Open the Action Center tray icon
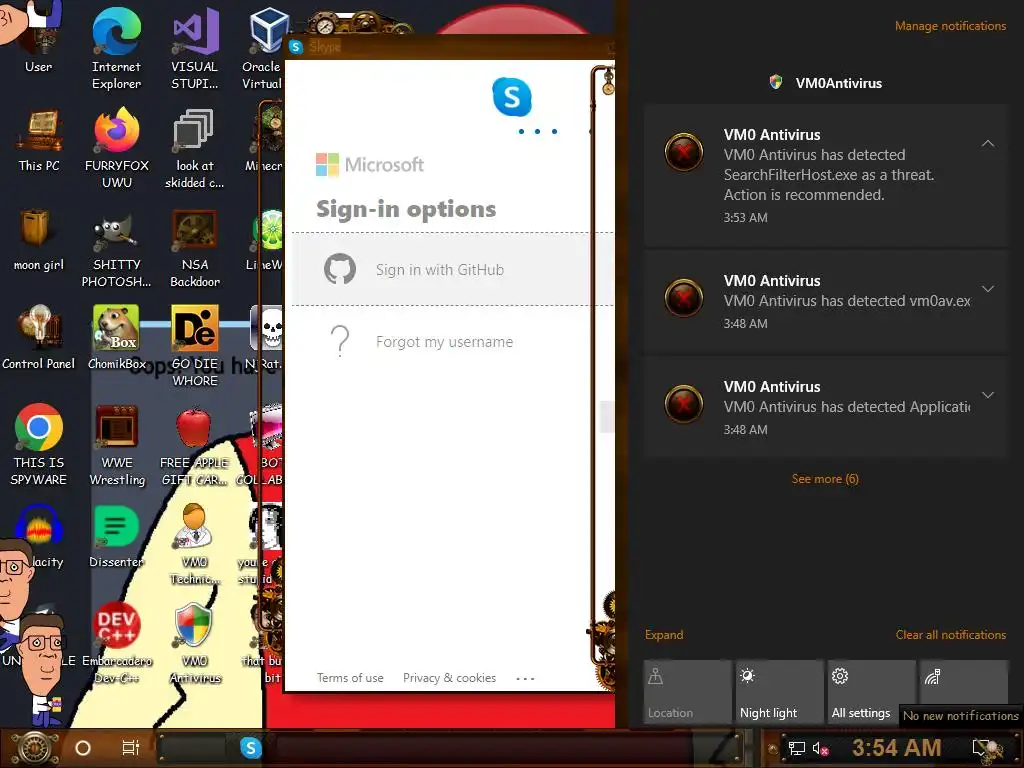The image size is (1024, 768). point(987,748)
